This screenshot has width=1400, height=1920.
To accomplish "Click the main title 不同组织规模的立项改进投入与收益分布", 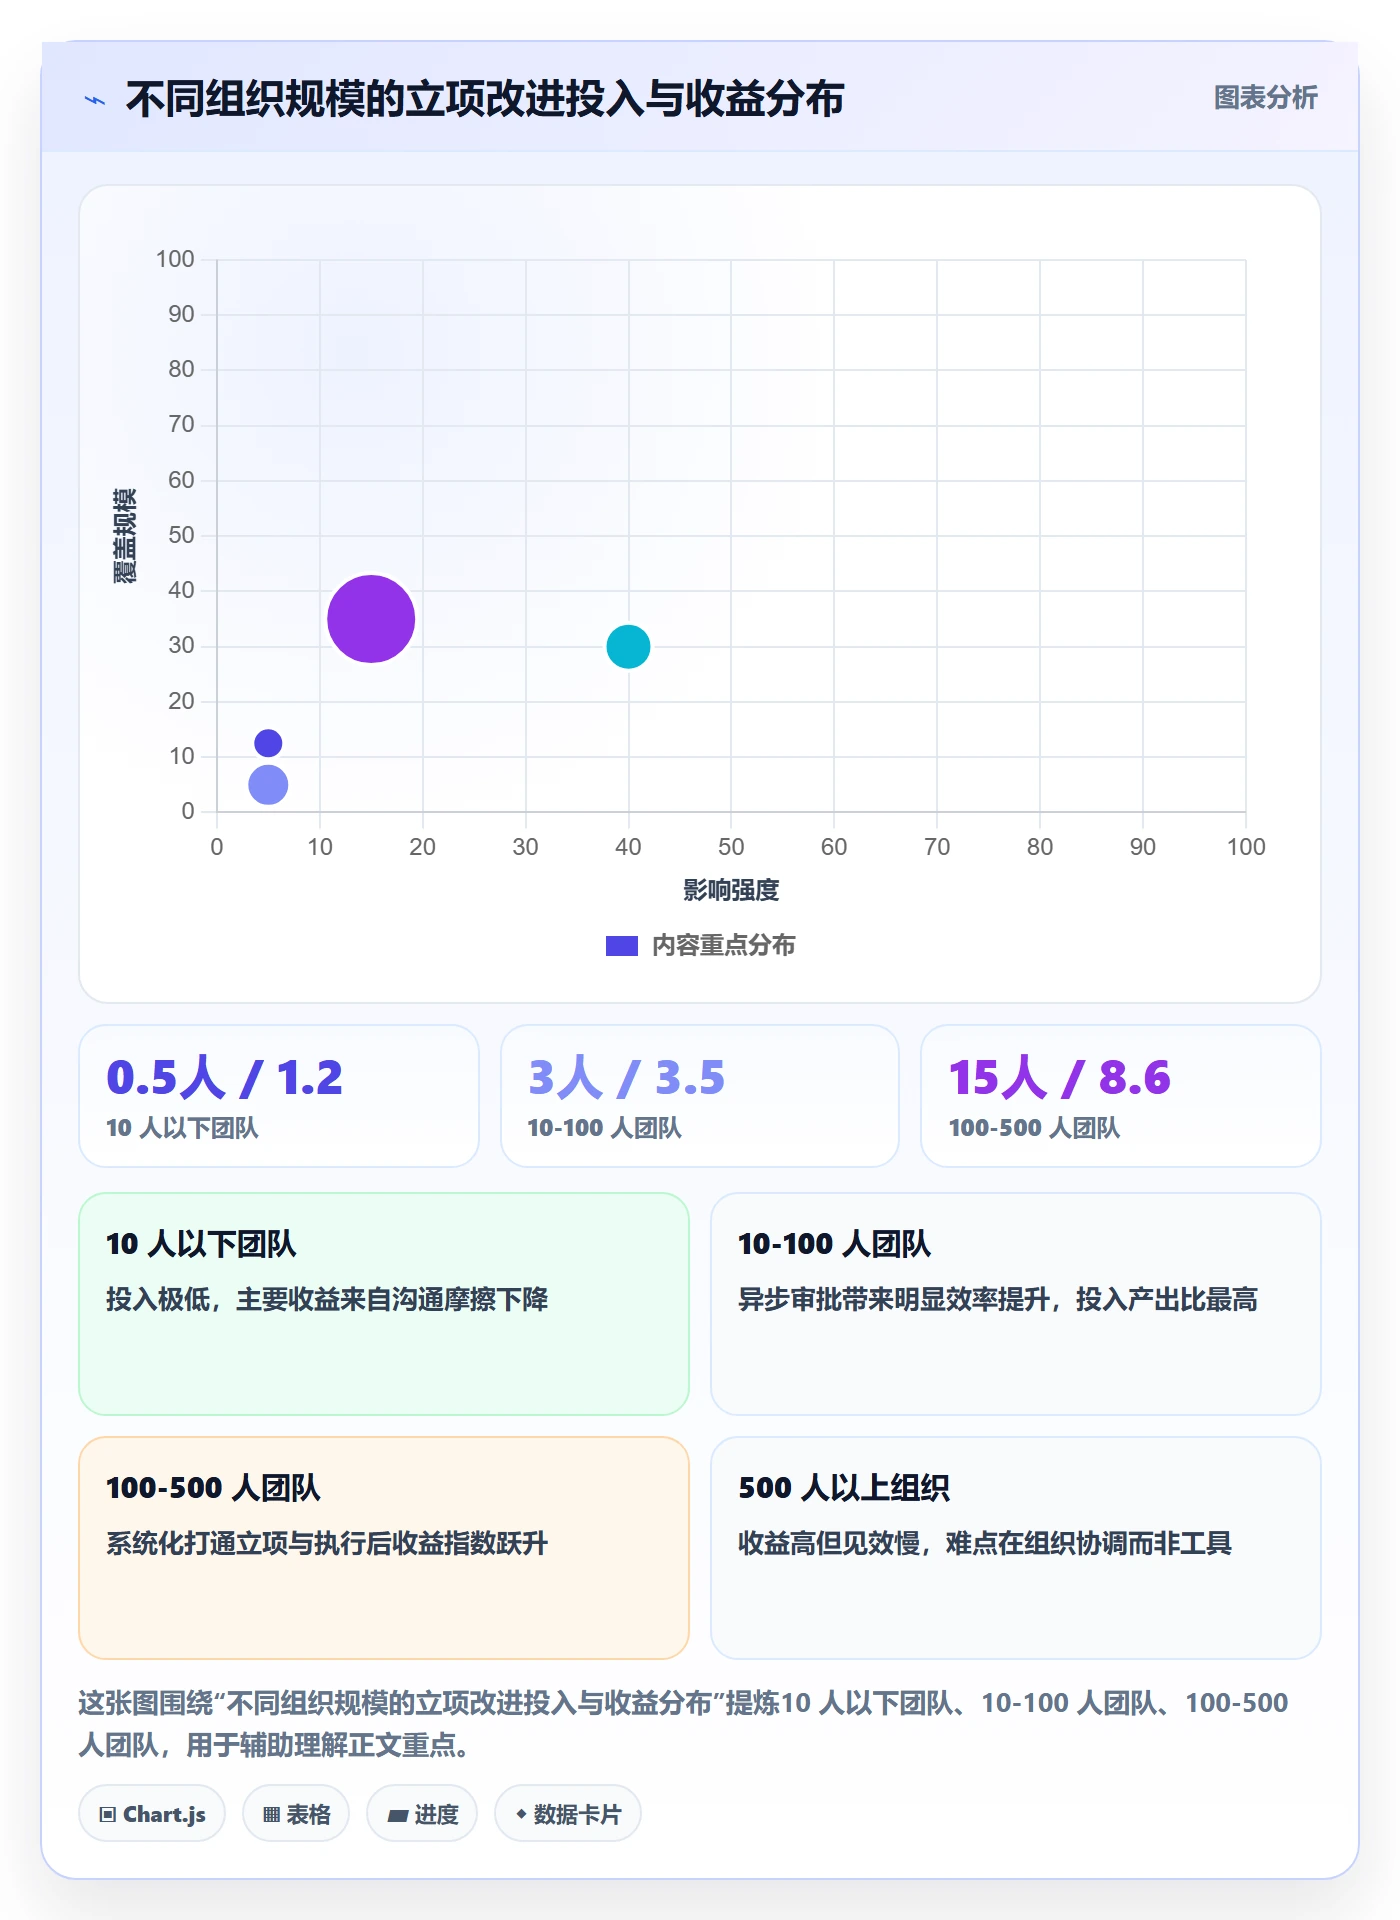I will [485, 99].
